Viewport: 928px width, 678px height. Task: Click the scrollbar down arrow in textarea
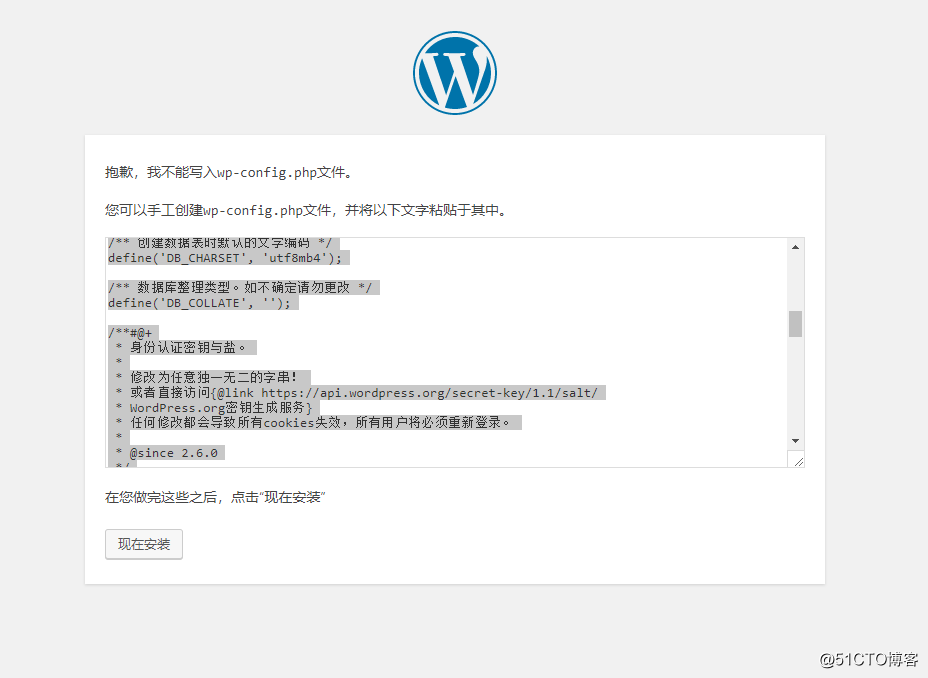[795, 441]
